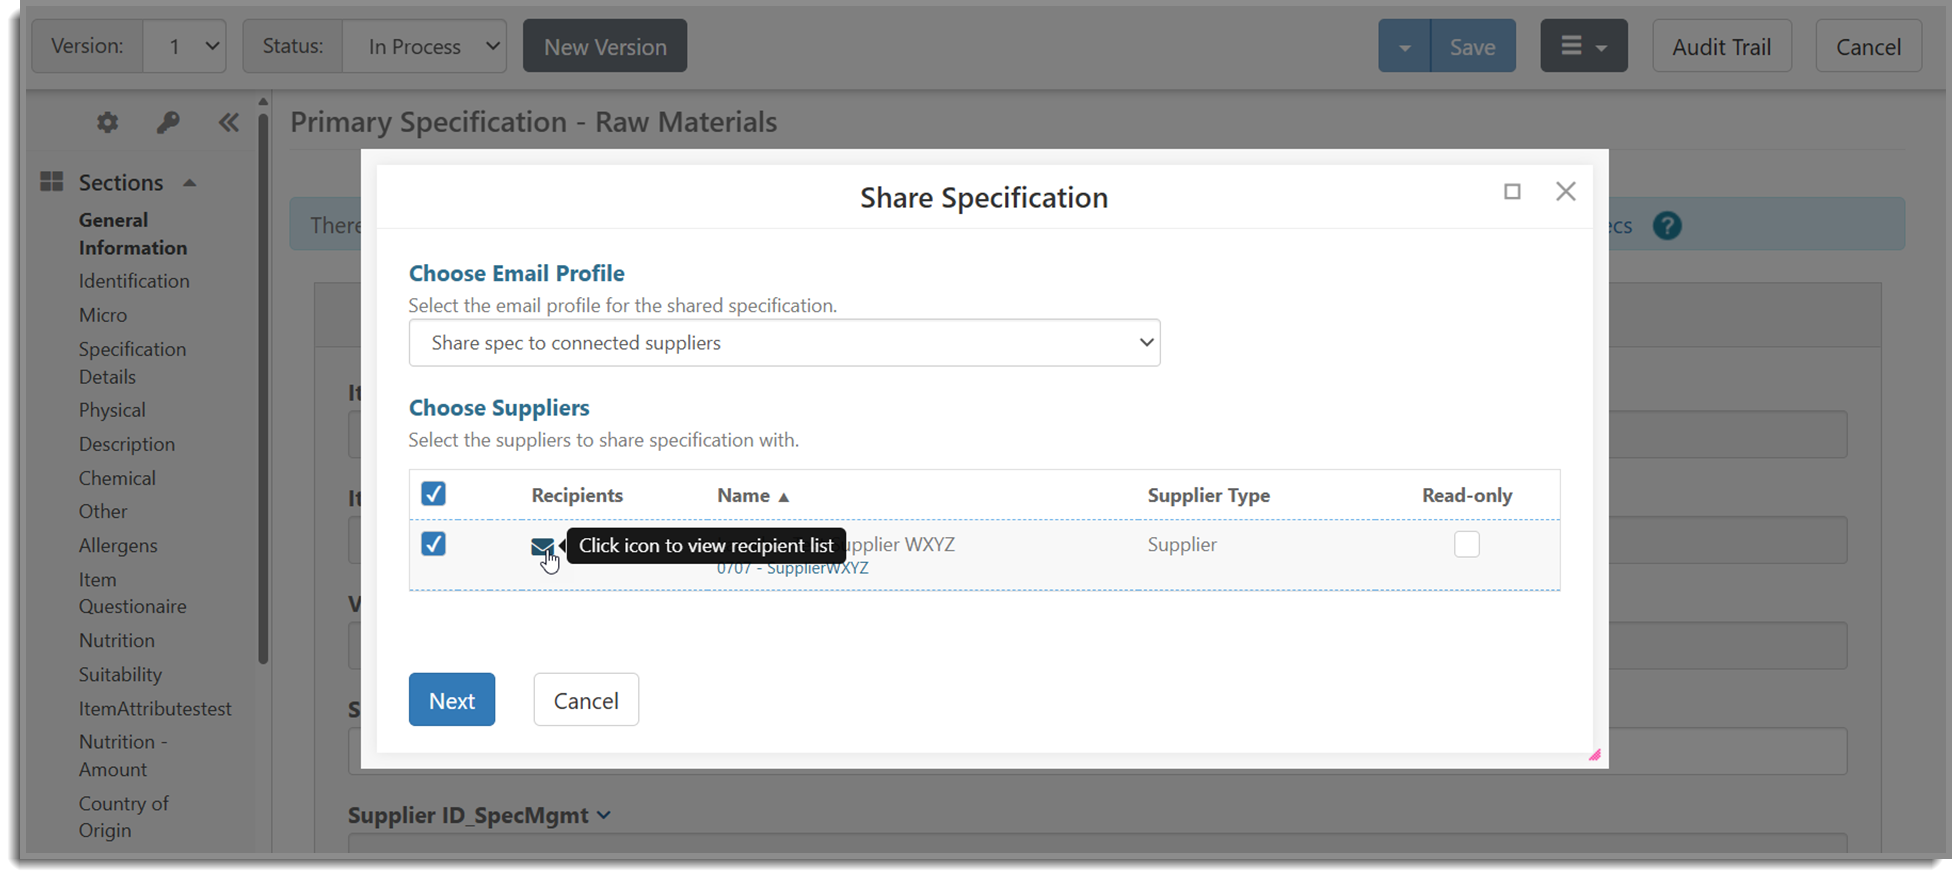Open settings gear icon in sidebar
Screen dimensions: 1952x879
pyautogui.click(x=107, y=122)
